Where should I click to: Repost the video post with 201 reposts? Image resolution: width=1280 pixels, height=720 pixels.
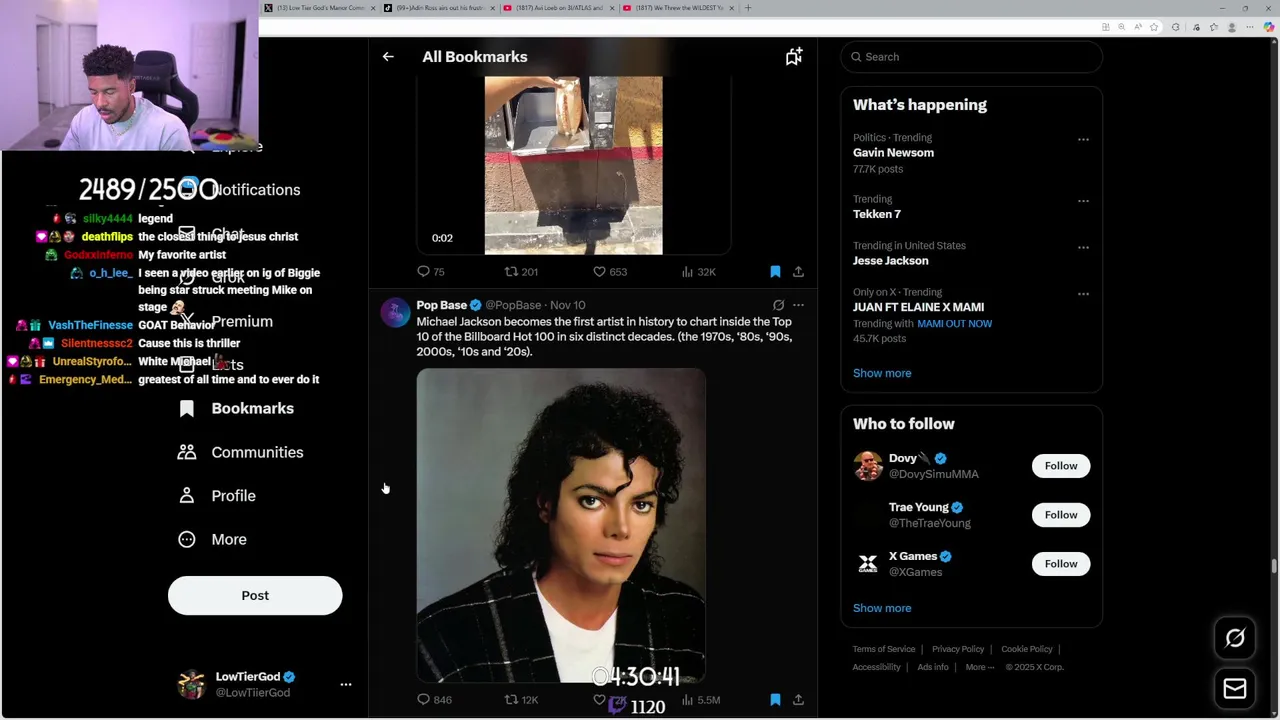[521, 271]
